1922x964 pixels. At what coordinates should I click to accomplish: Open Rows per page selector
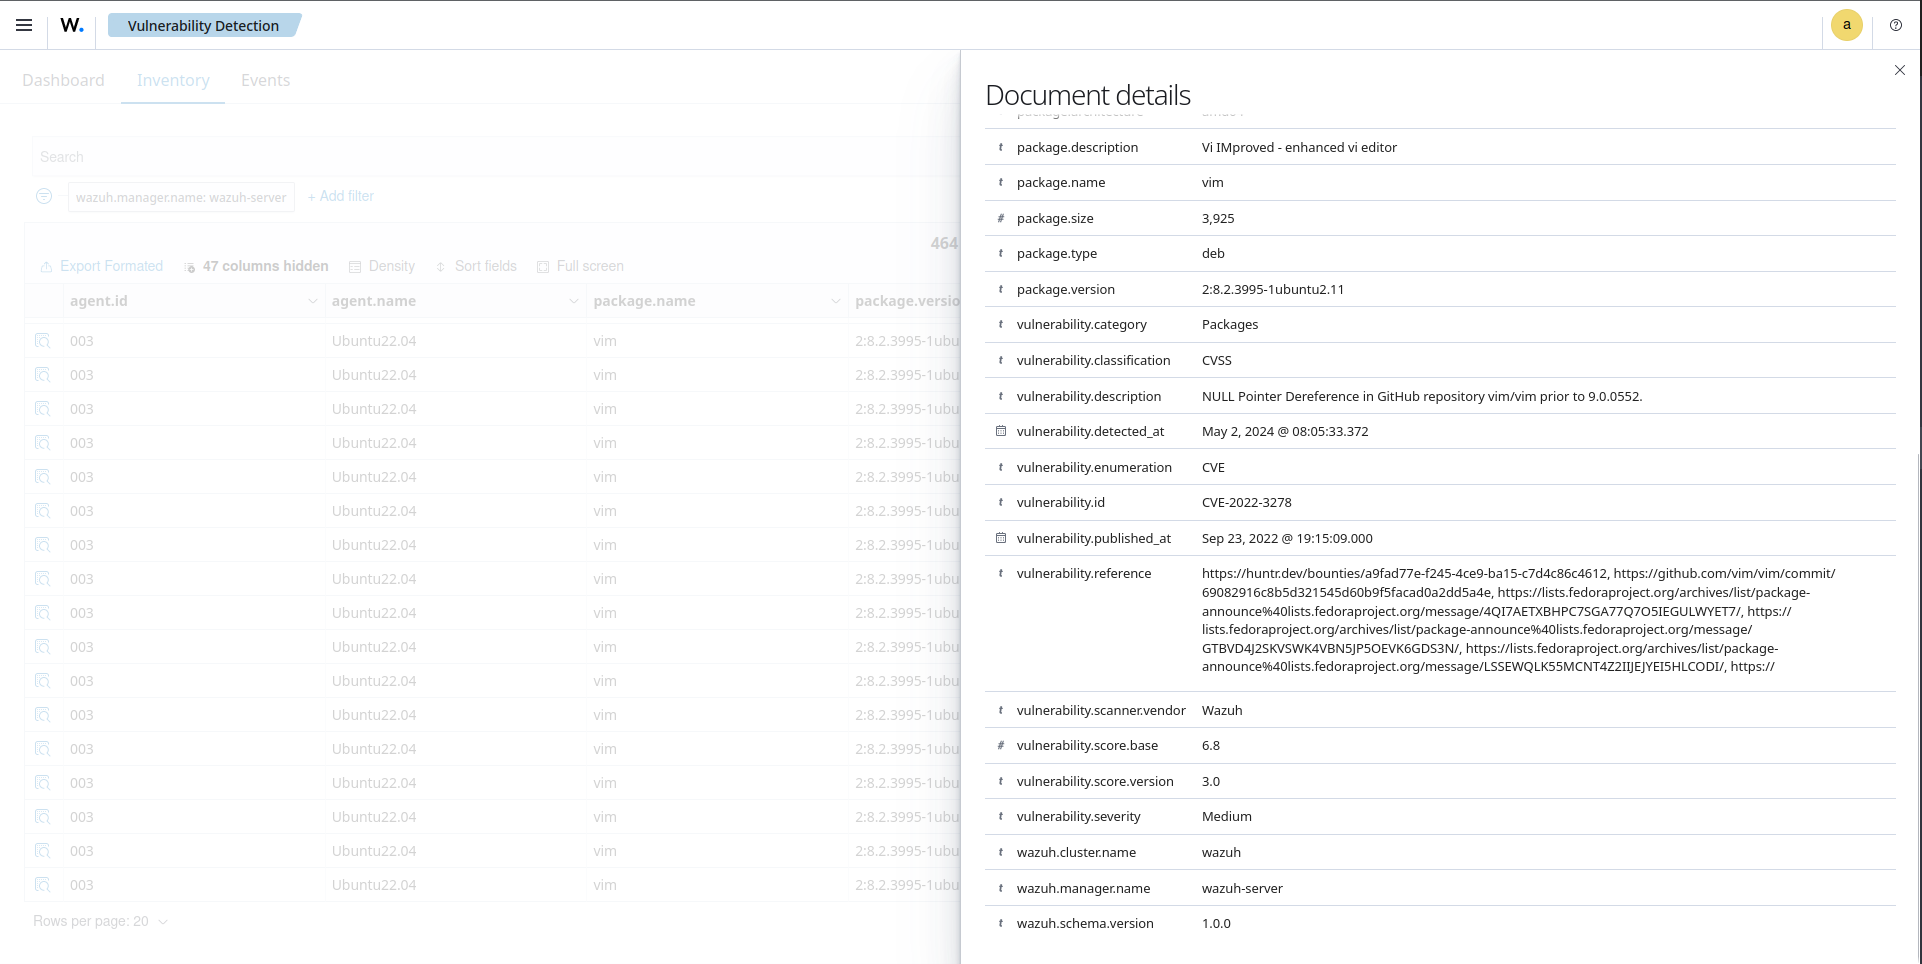pyautogui.click(x=100, y=921)
